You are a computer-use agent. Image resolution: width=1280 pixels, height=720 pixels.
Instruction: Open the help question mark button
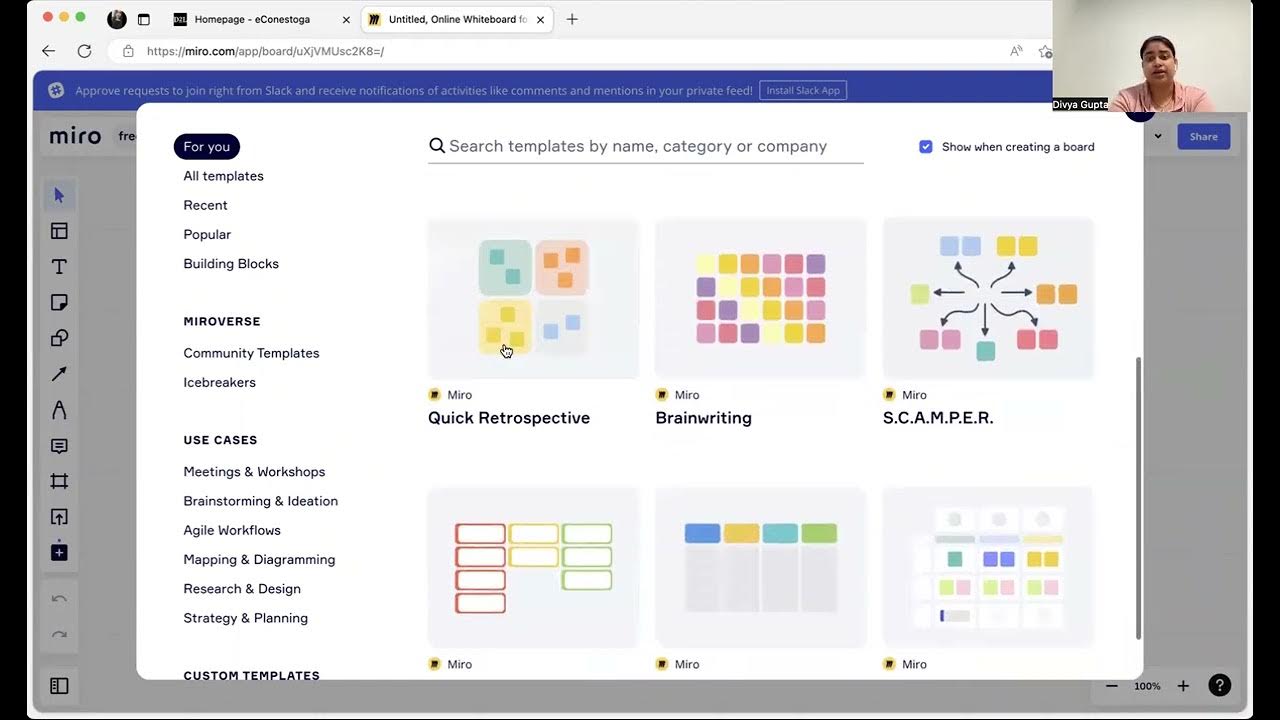[x=1219, y=685]
